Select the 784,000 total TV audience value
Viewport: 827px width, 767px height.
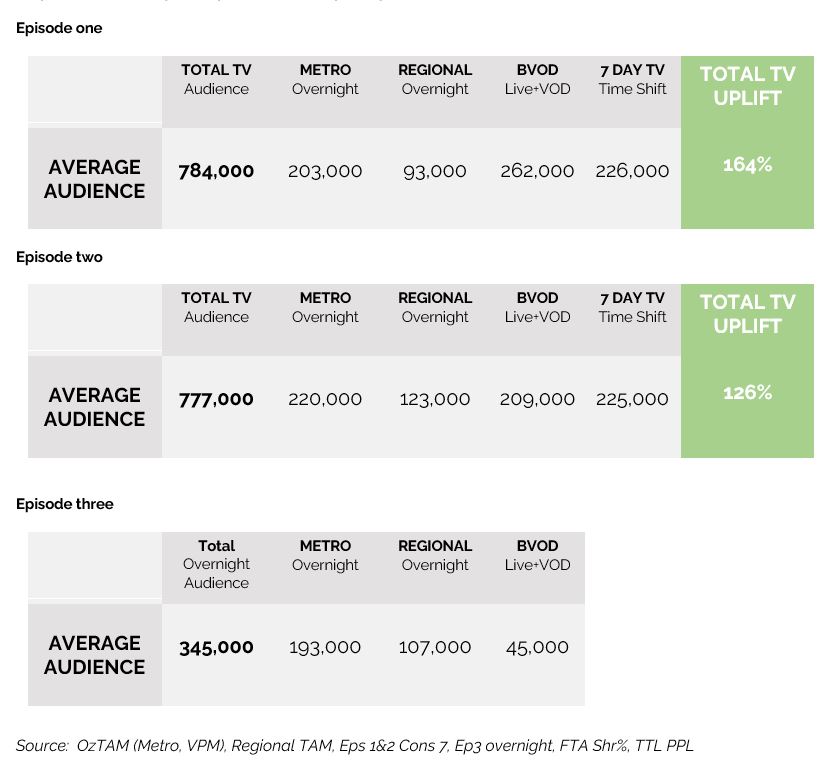[216, 171]
